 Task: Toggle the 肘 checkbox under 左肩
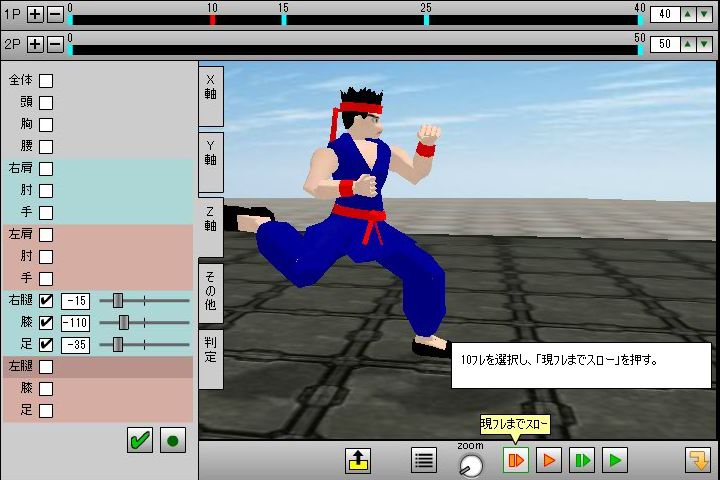(46, 257)
